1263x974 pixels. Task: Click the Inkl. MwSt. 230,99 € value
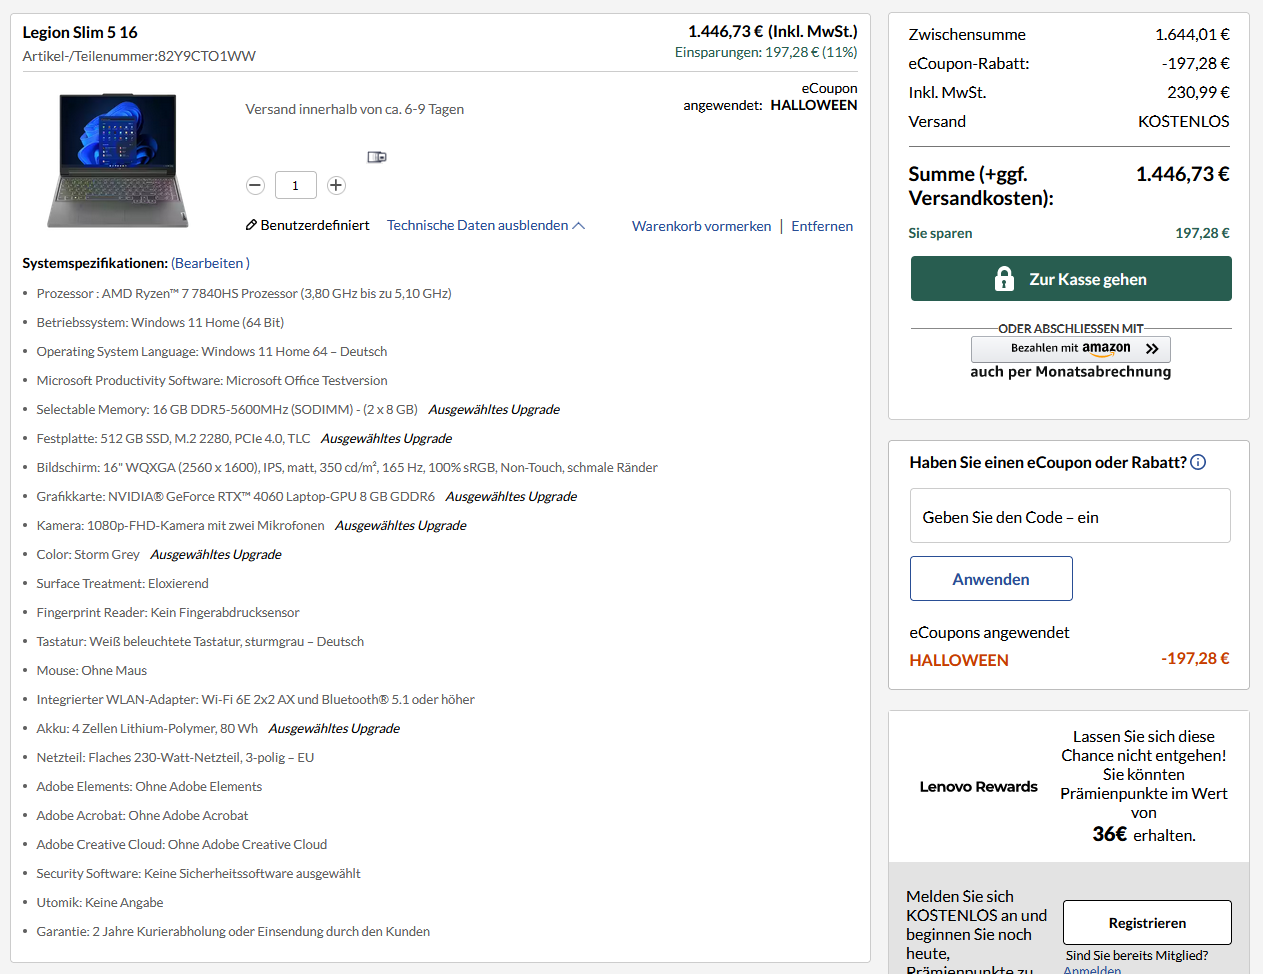[1198, 92]
